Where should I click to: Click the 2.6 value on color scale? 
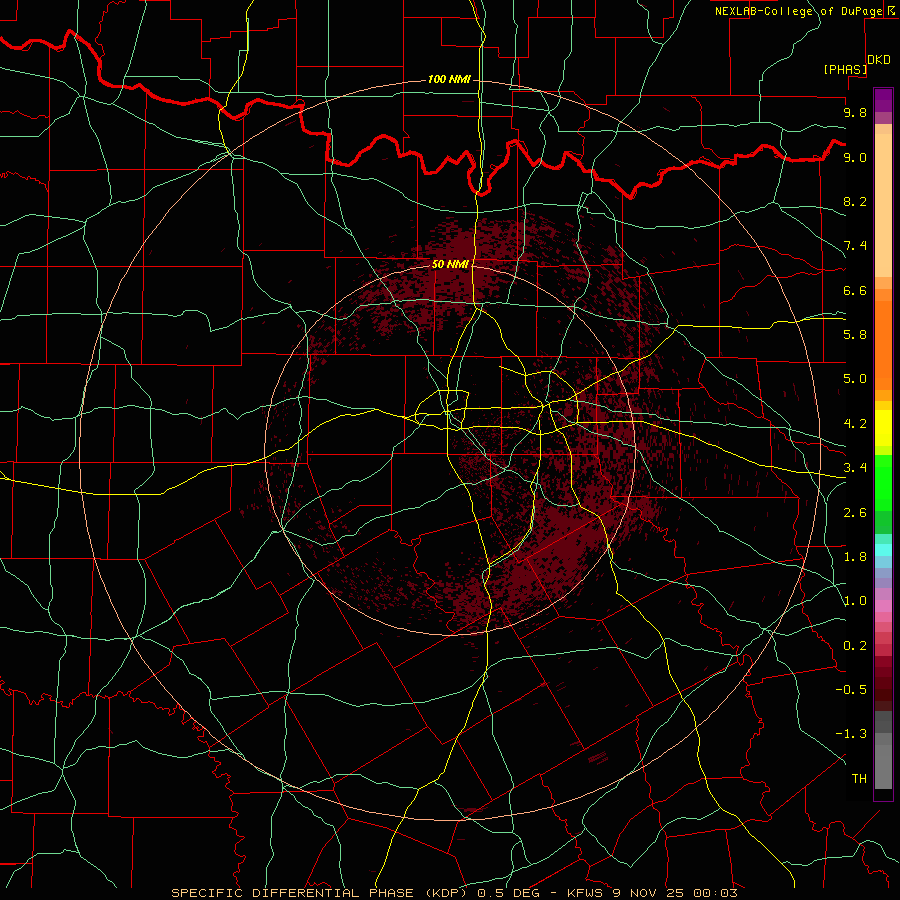click(x=855, y=513)
